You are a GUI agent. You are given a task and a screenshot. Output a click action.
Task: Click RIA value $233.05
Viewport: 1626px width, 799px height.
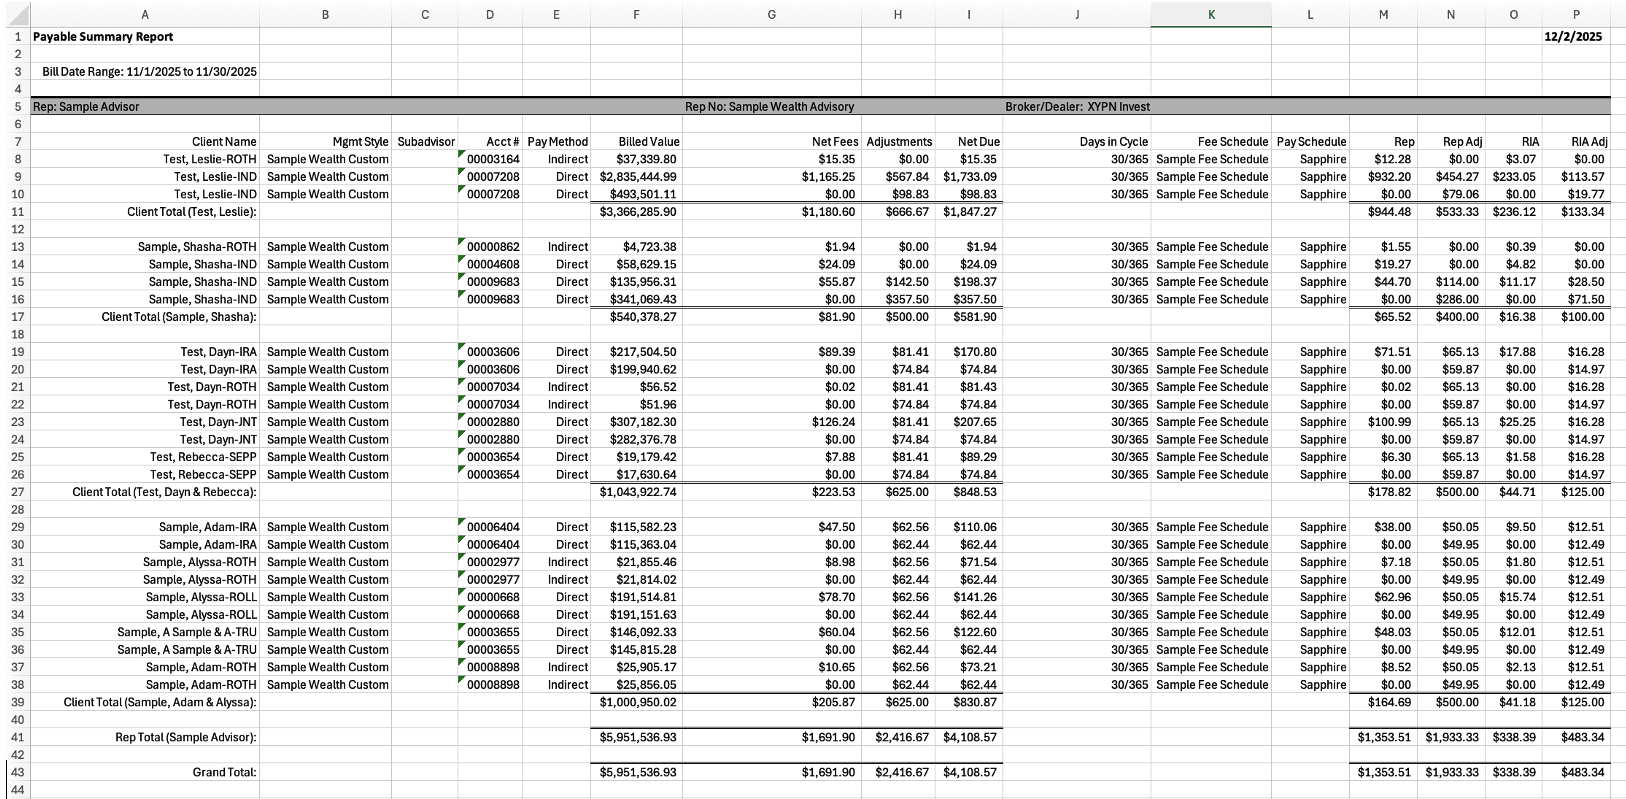(1514, 177)
